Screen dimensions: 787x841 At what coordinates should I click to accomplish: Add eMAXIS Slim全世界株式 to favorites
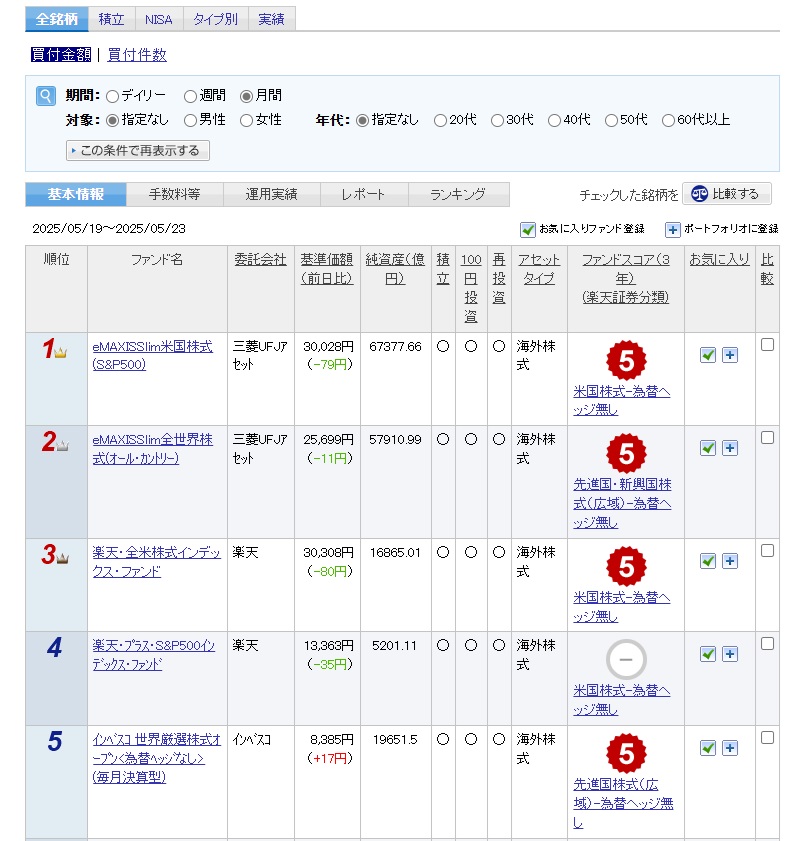tap(708, 448)
